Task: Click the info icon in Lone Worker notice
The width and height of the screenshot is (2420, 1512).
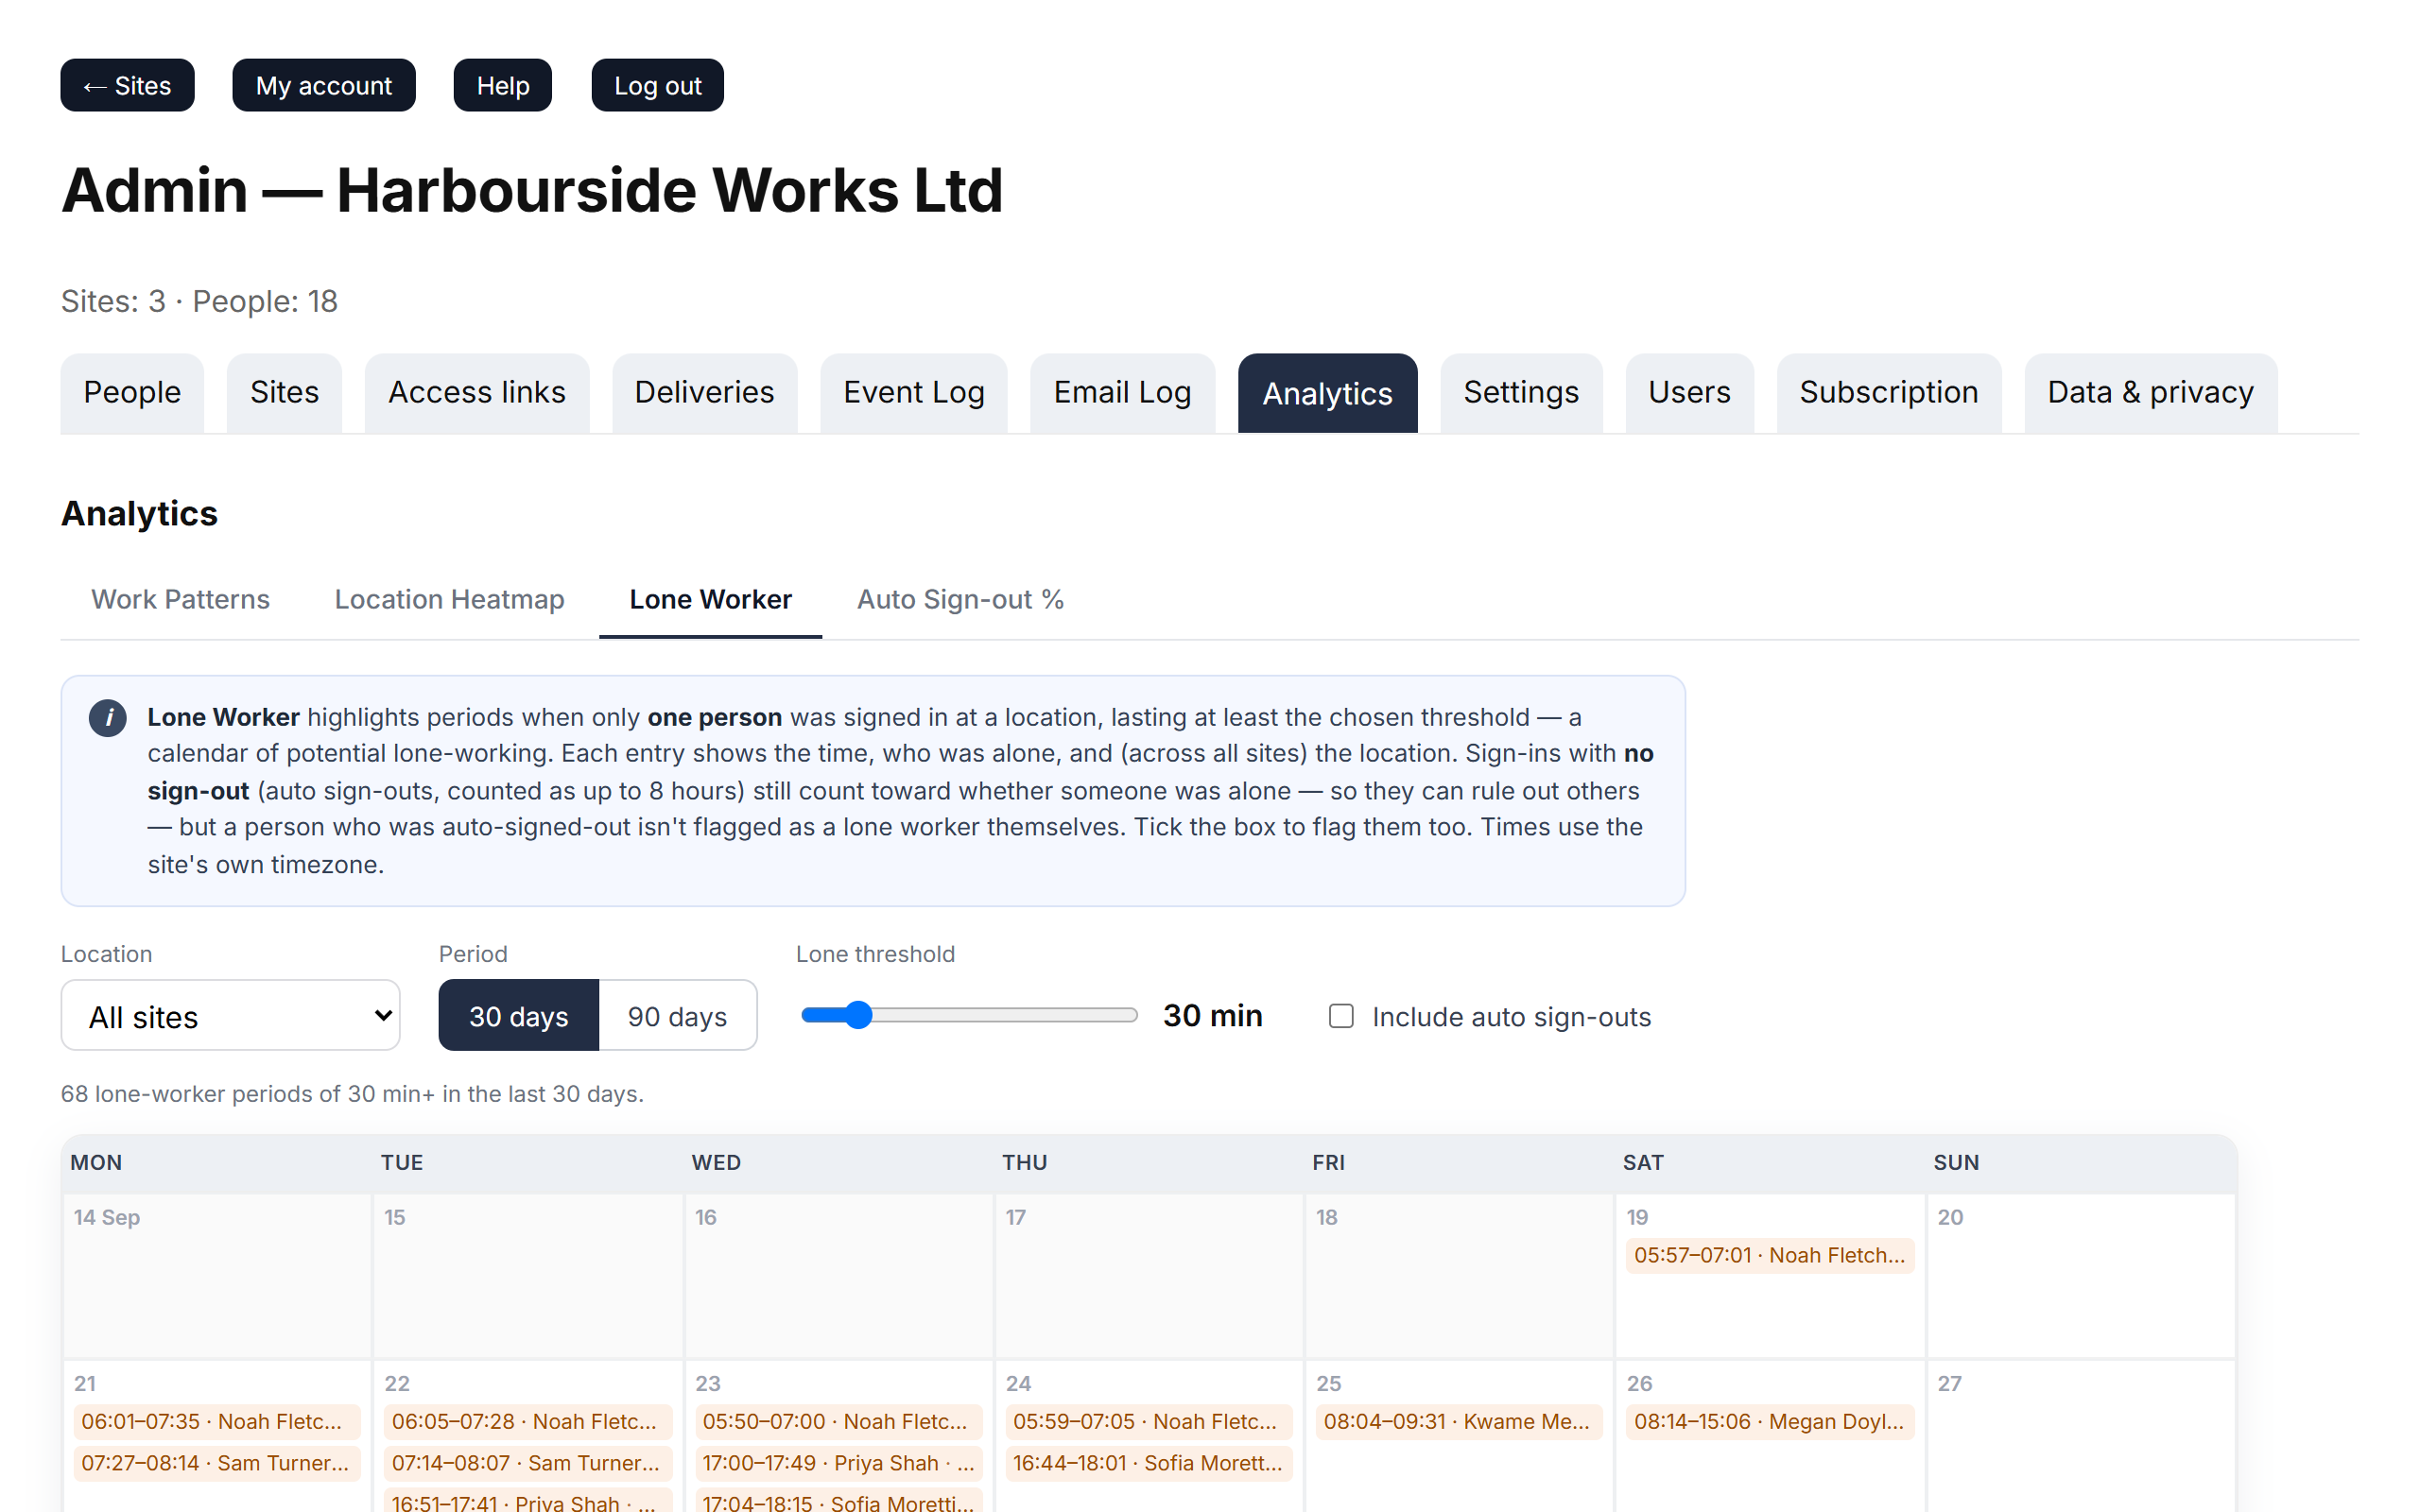Action: pos(108,717)
